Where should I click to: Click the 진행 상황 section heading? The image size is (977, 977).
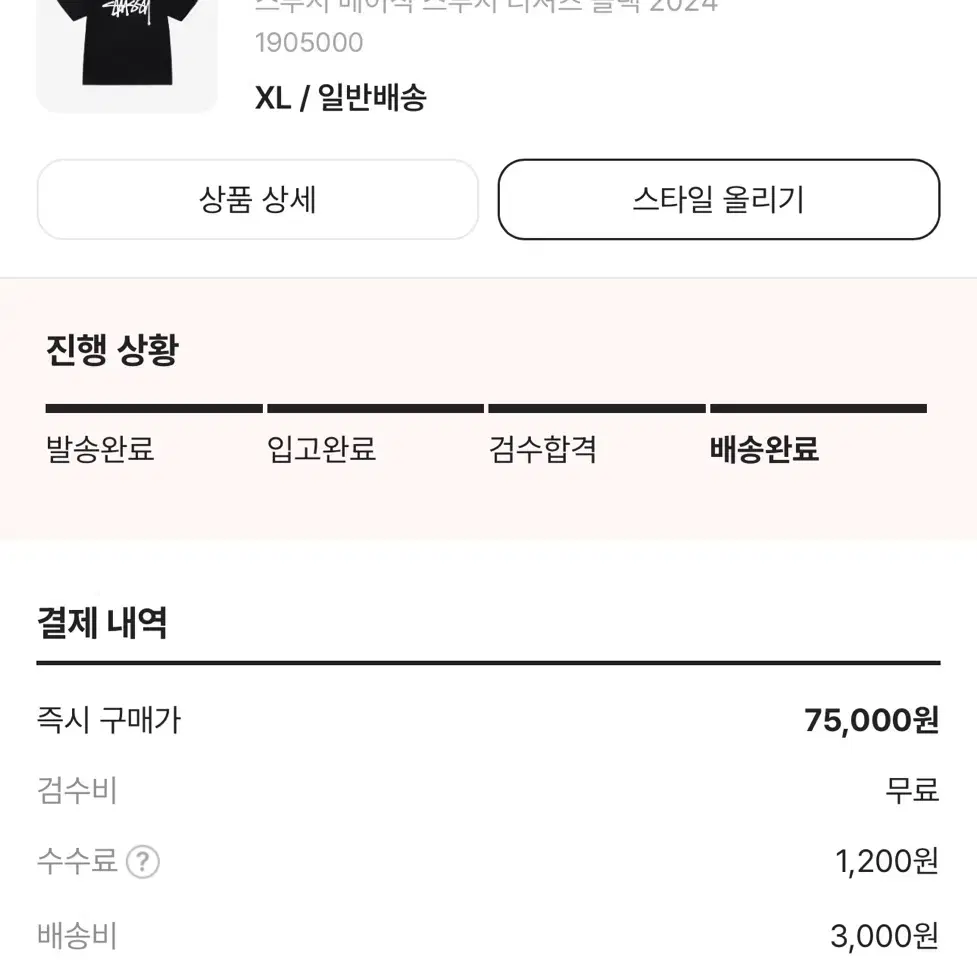pyautogui.click(x=113, y=350)
